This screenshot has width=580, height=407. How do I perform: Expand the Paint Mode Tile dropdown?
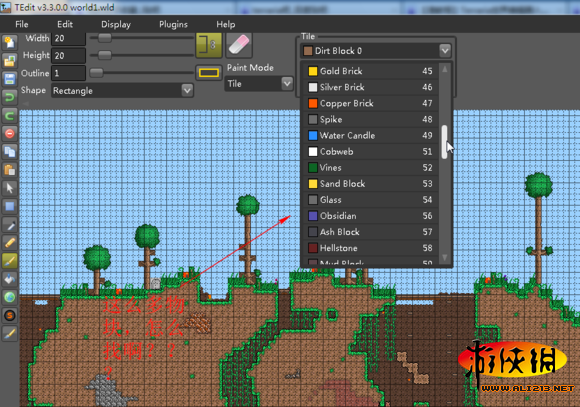click(259, 84)
